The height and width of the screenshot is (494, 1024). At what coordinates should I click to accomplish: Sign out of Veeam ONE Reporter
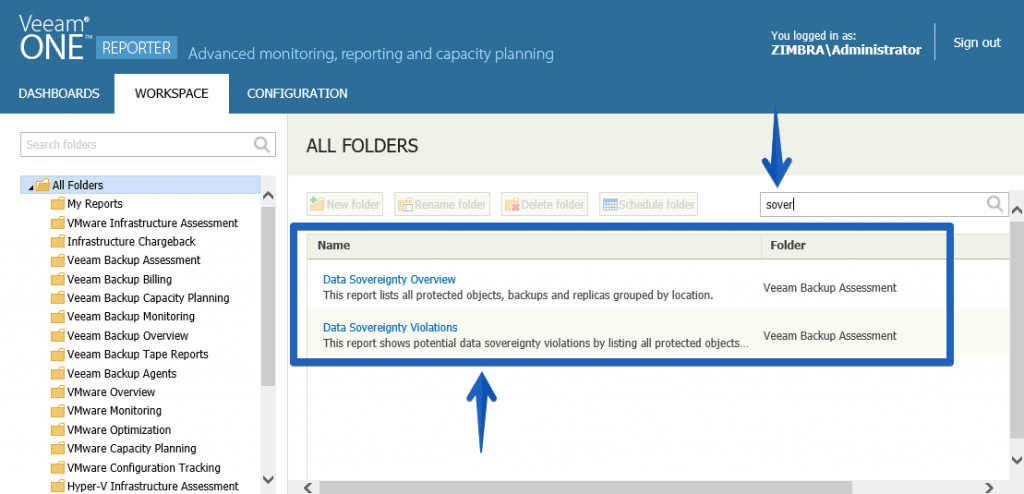point(977,42)
